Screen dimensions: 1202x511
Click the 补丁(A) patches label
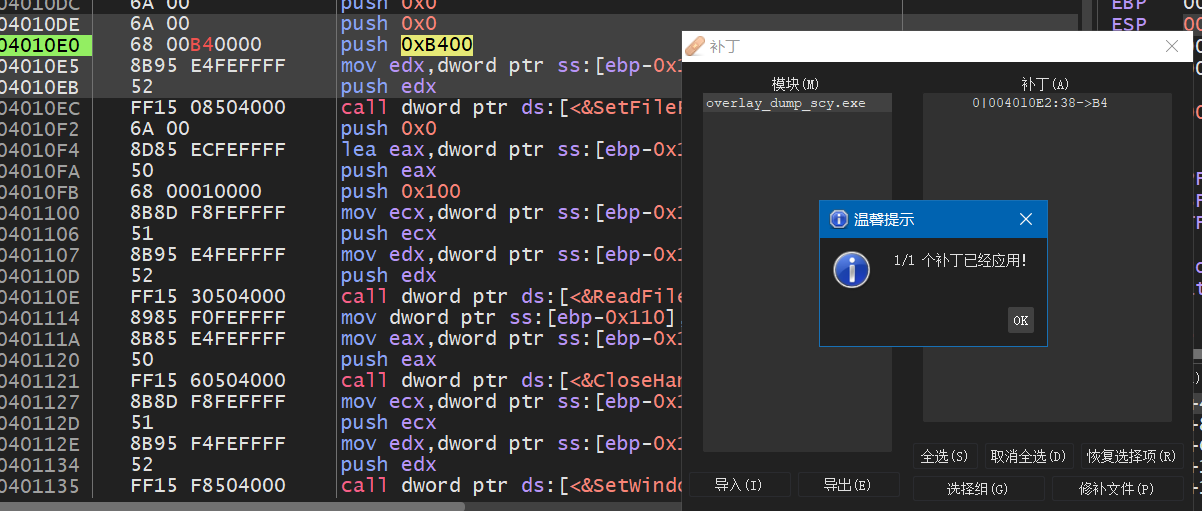(x=1046, y=84)
